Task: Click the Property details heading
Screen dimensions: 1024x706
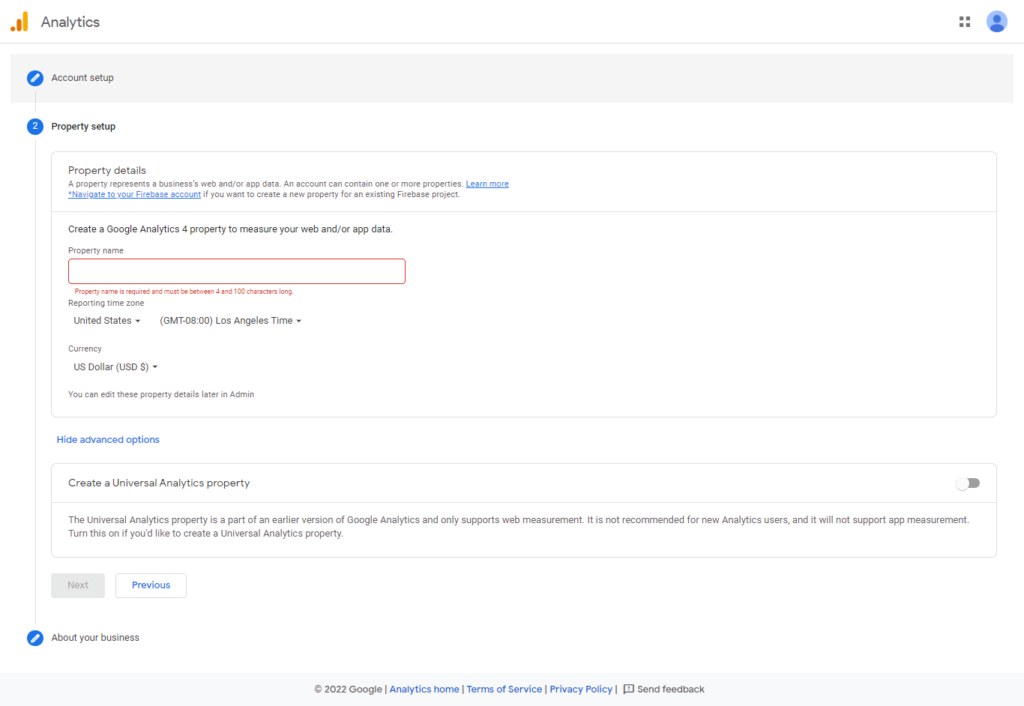Action: tap(107, 170)
